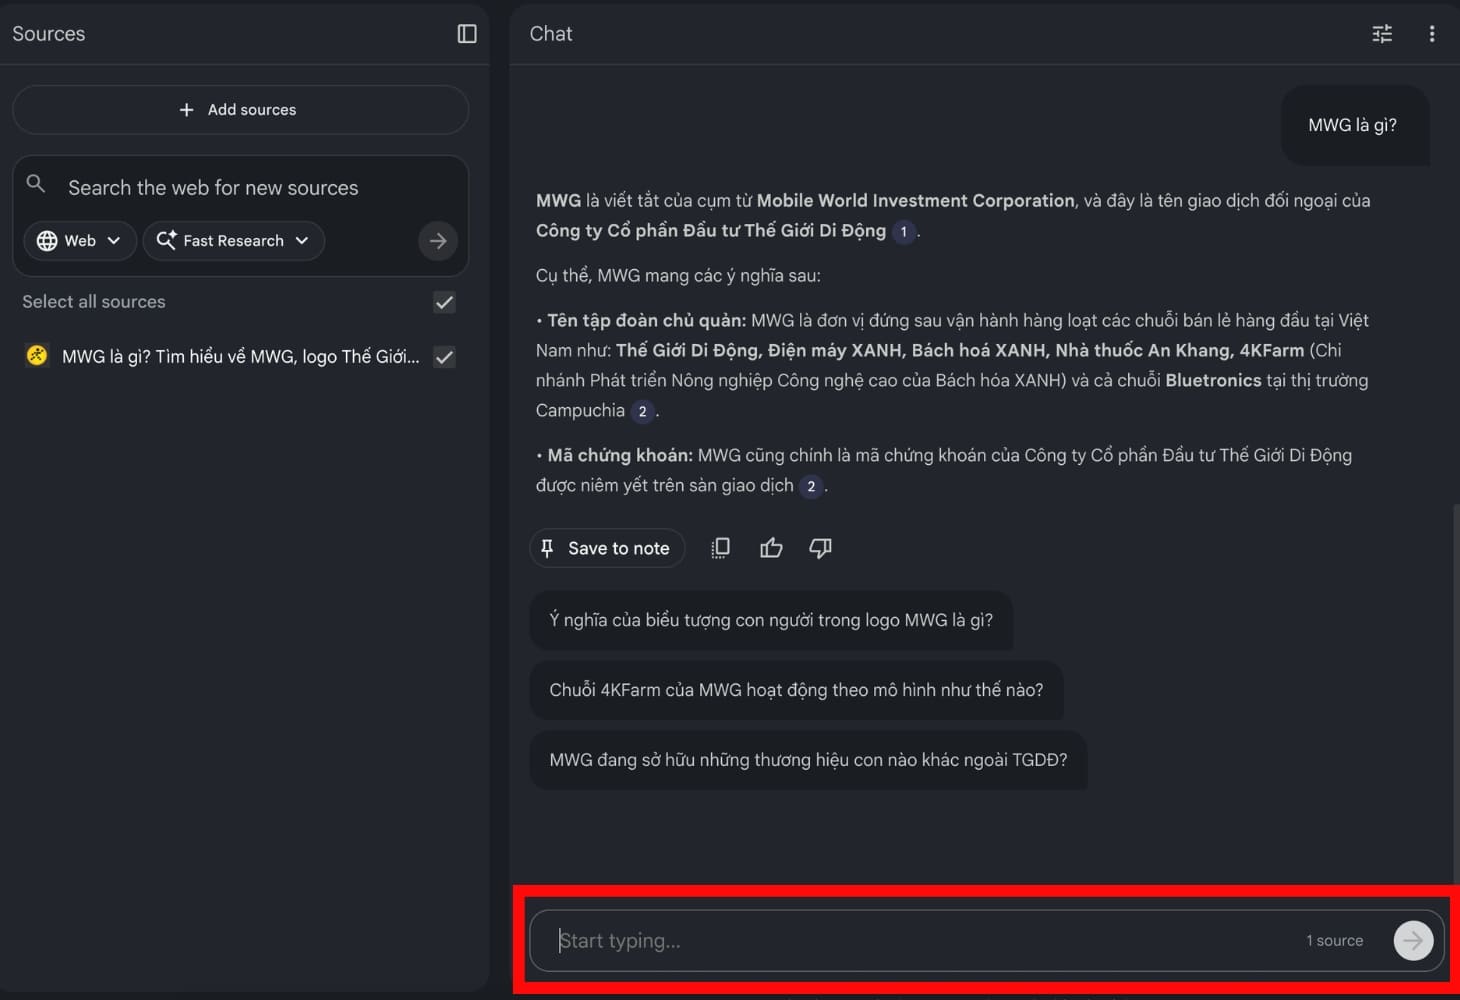This screenshot has width=1460, height=1000.
Task: Collapse the Sources panel with sidebar icon
Action: (467, 34)
